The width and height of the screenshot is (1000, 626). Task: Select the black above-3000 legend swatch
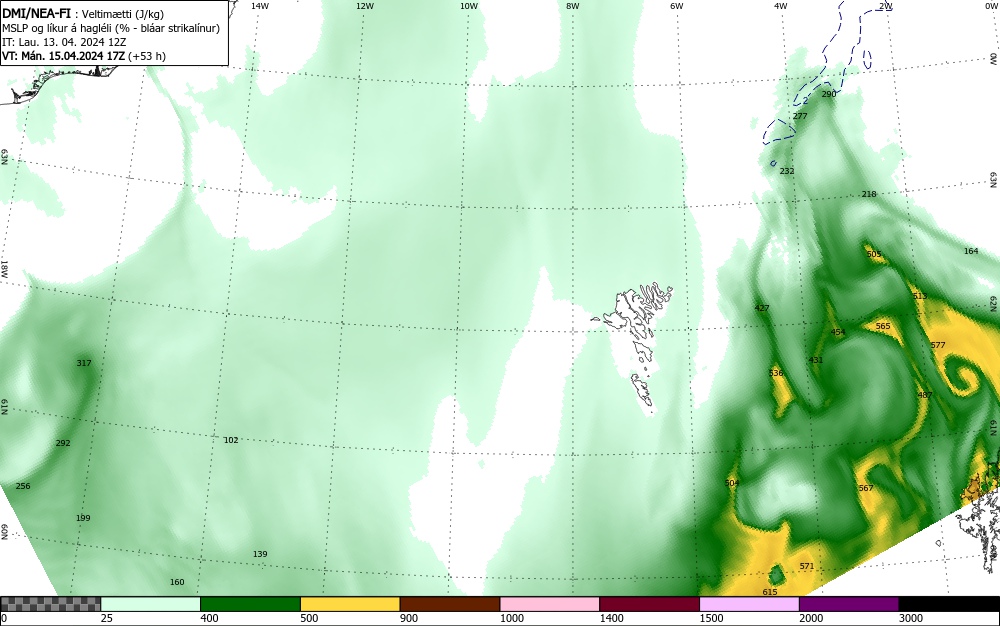coord(949,604)
